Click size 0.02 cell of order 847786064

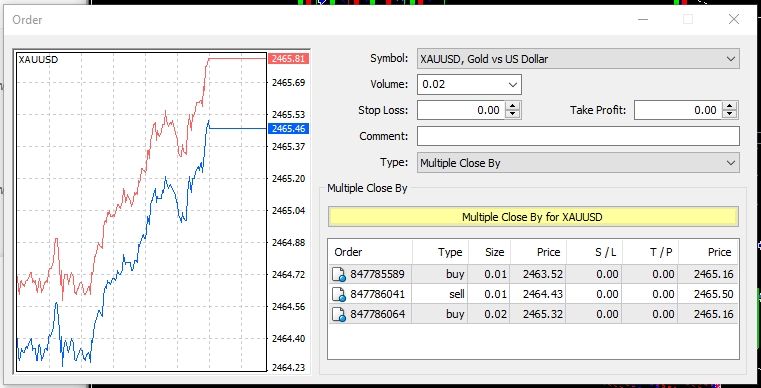[489, 314]
